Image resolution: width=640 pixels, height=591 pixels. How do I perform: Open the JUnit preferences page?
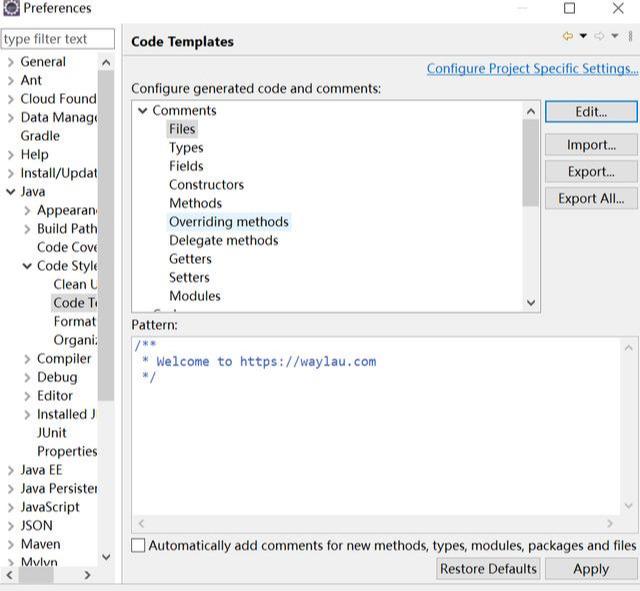tap(51, 433)
